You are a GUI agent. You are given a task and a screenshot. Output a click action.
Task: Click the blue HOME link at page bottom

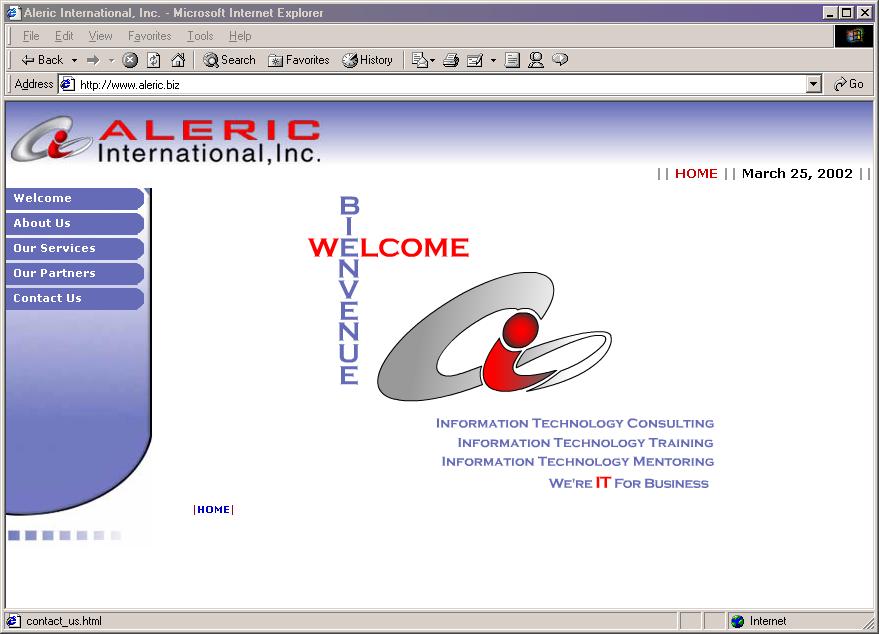coord(213,510)
